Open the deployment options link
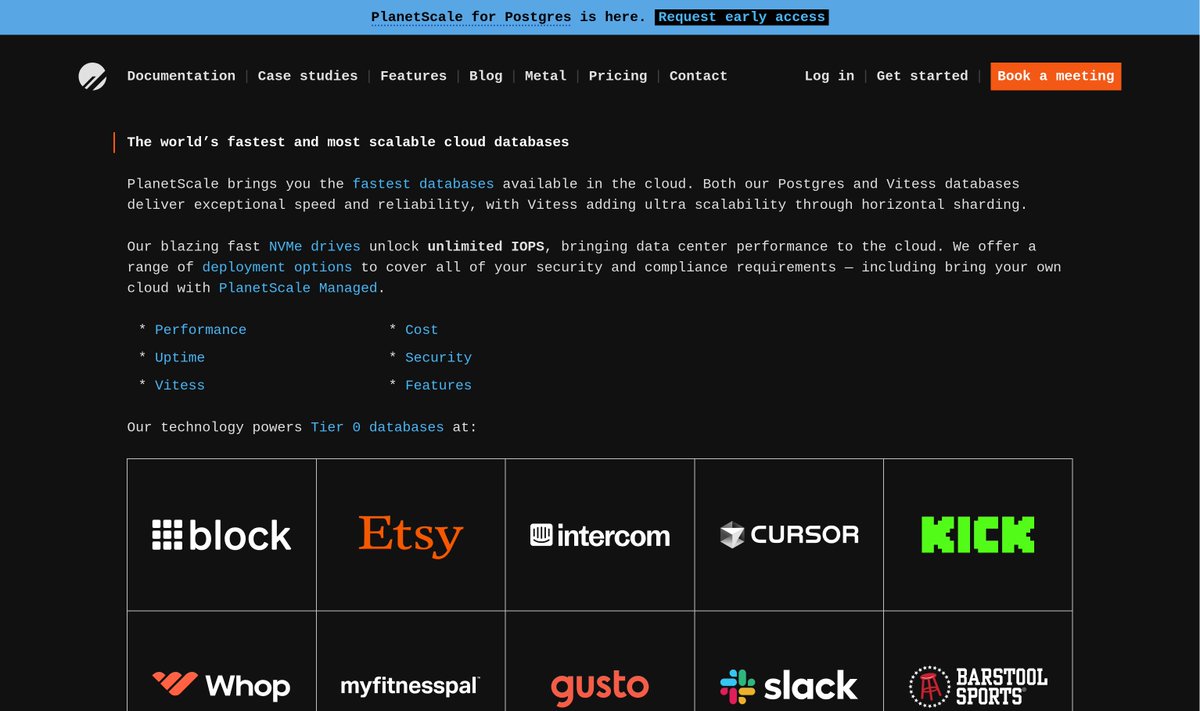 277,267
